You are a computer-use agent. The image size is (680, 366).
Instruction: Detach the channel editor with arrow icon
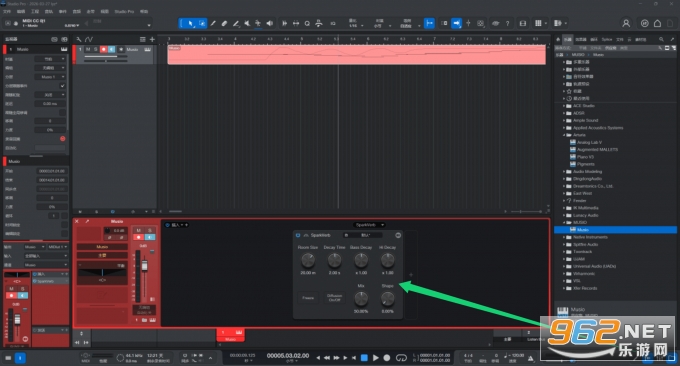coord(87,221)
